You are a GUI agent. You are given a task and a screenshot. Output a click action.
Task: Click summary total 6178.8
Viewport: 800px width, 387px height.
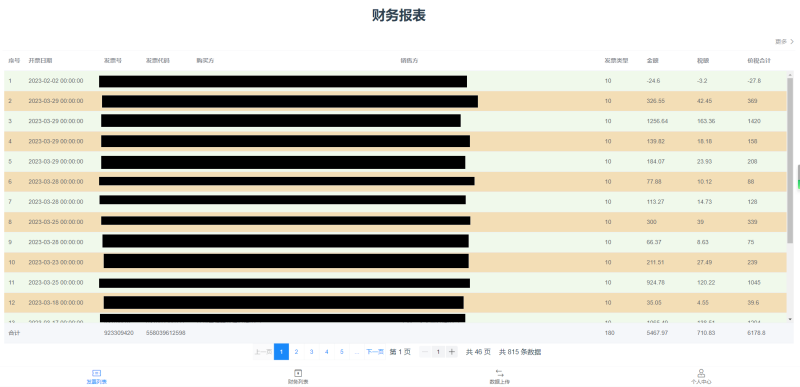pyautogui.click(x=756, y=333)
